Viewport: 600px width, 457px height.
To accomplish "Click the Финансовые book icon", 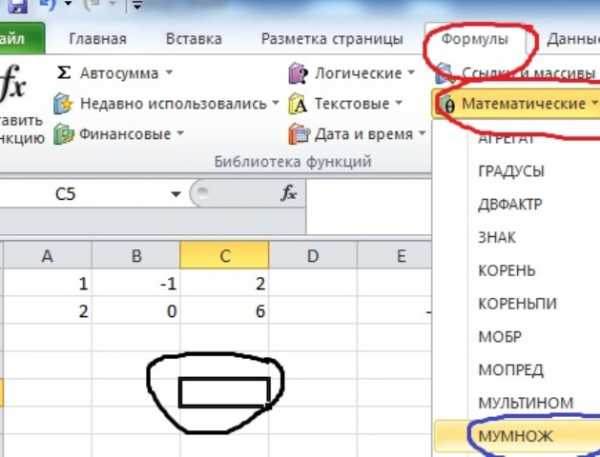I will [63, 134].
